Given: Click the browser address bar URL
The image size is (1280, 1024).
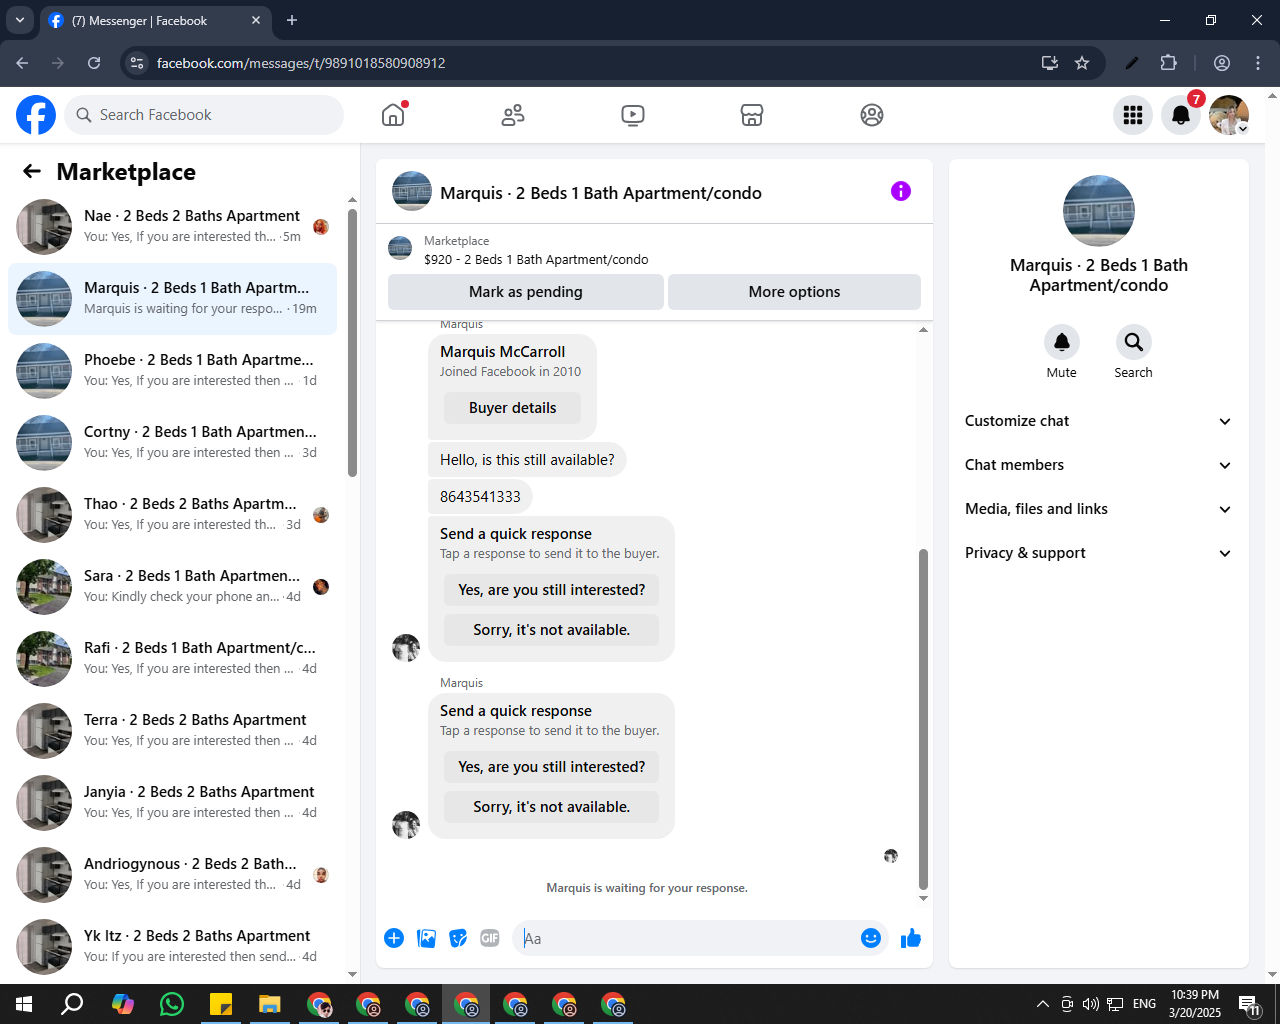Looking at the screenshot, I should point(301,63).
